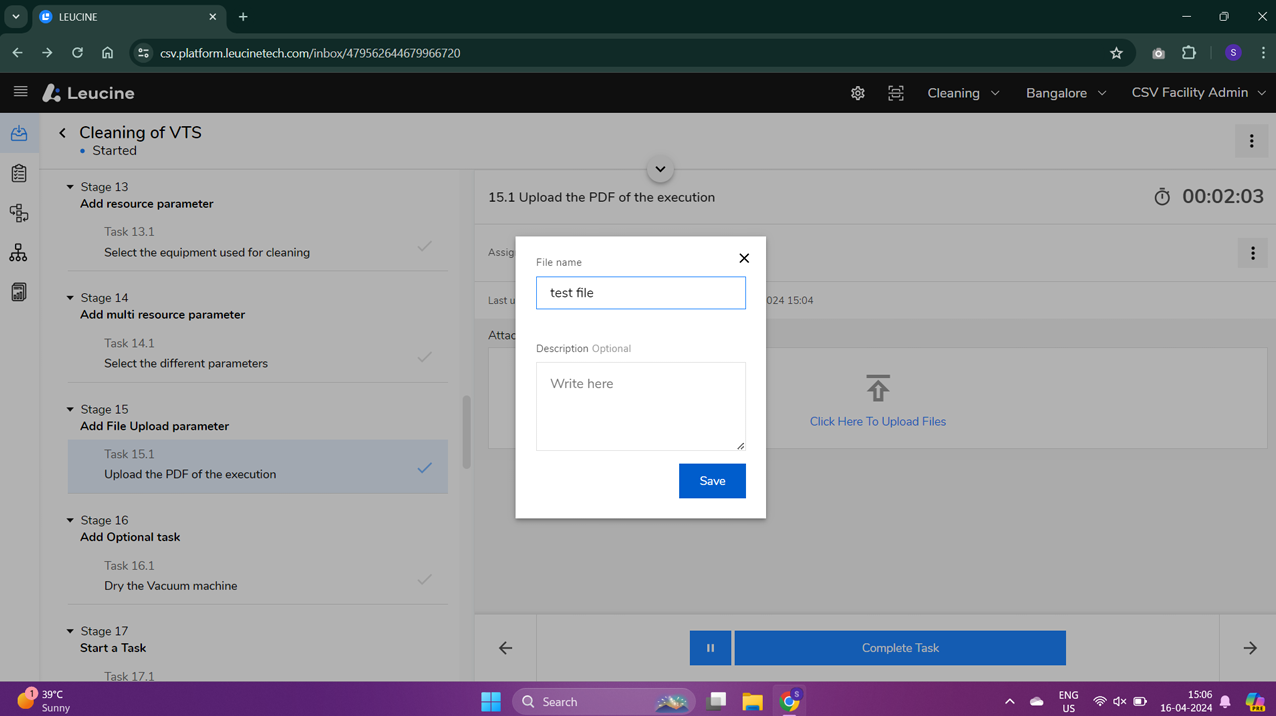View site information in the address bar
Viewport: 1276px width, 716px height.
143,53
